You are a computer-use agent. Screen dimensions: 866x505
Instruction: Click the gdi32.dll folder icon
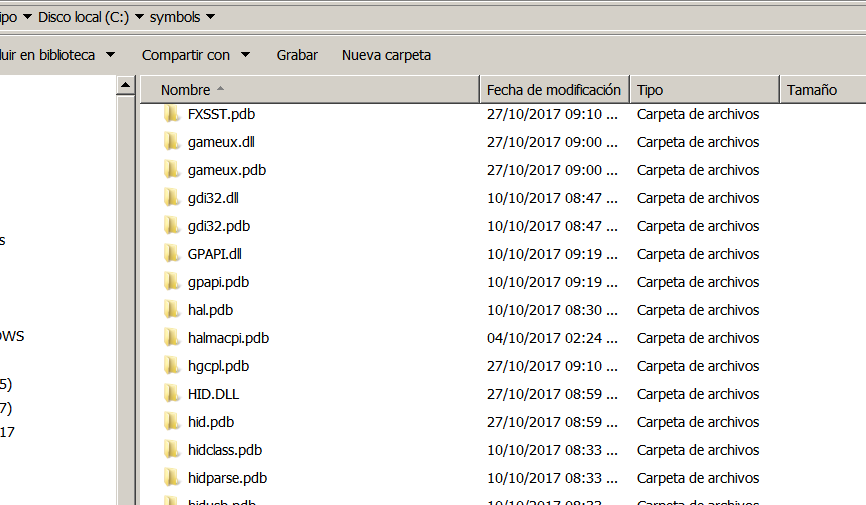point(171,198)
